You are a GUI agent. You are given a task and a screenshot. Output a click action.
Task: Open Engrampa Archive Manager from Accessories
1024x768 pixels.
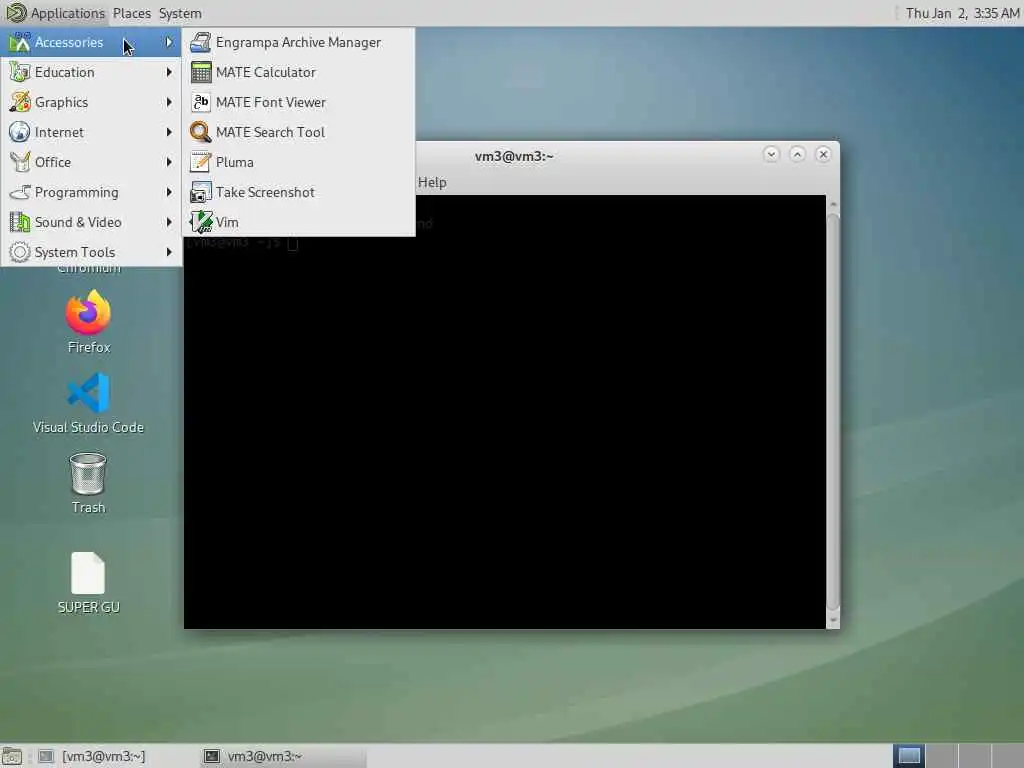(298, 42)
